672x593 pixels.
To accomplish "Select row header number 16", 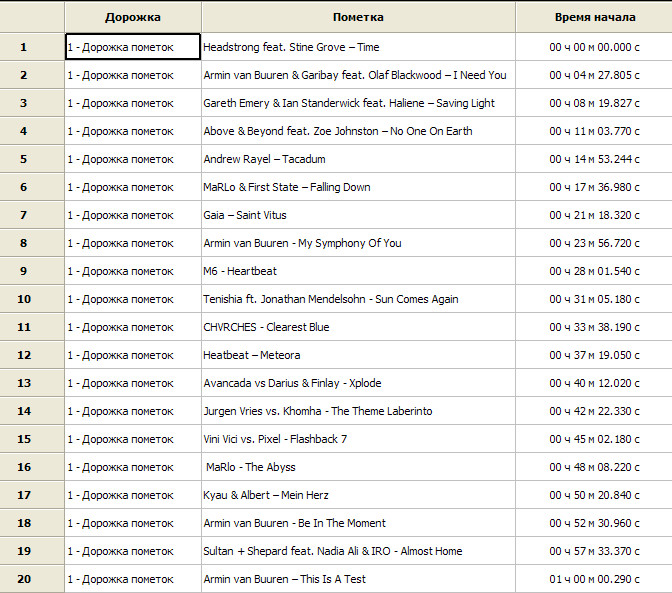I will pyautogui.click(x=32, y=467).
